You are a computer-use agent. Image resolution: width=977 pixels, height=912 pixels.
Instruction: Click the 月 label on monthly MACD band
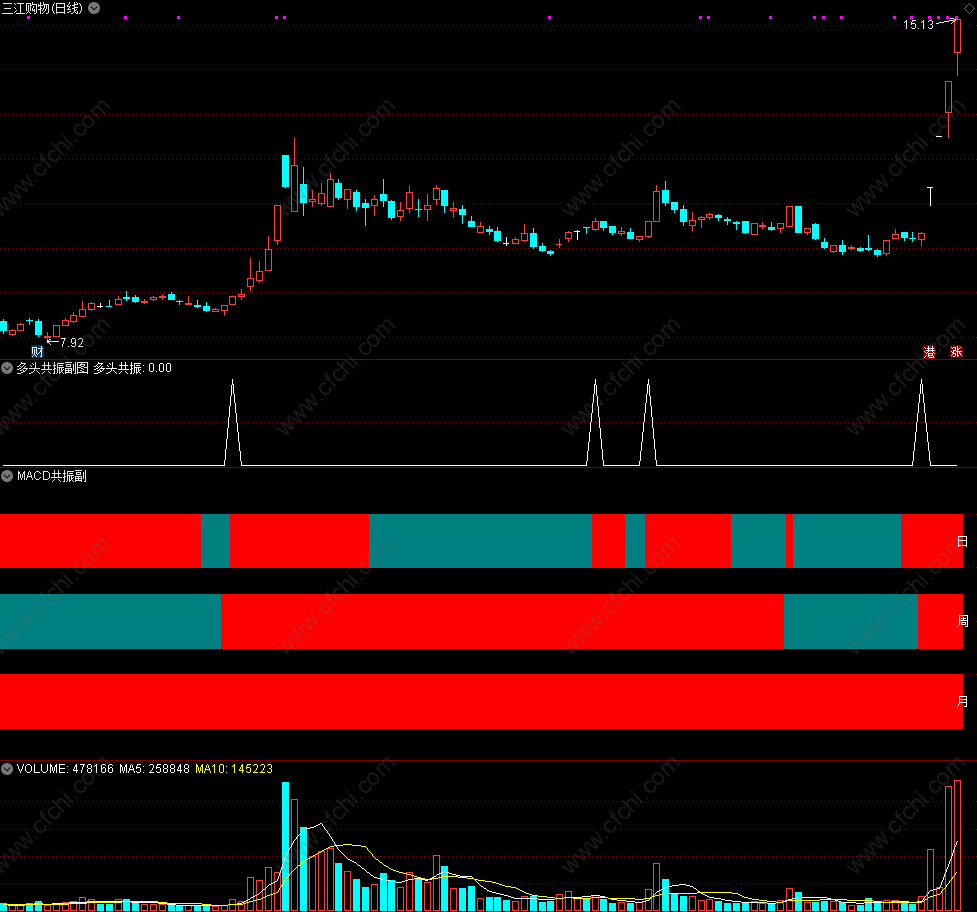[x=963, y=701]
